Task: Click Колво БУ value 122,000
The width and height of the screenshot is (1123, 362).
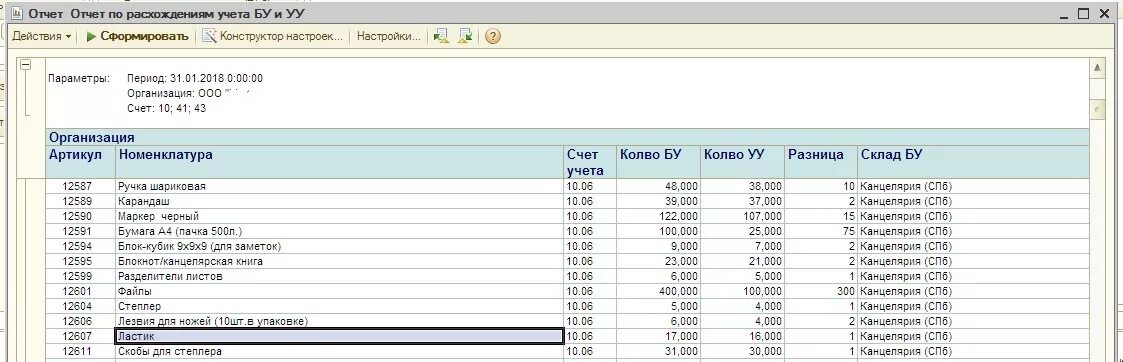Action: 678,216
